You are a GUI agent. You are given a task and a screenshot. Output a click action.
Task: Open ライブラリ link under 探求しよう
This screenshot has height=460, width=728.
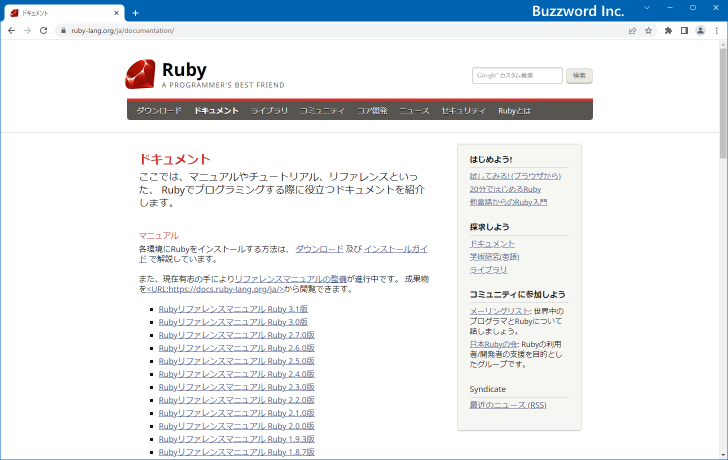488,270
